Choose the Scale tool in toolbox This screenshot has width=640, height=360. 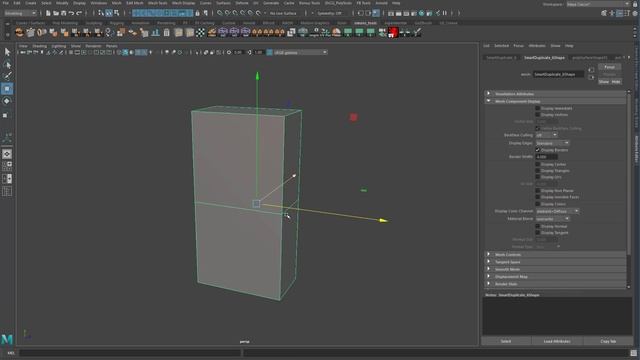pyautogui.click(x=5, y=116)
